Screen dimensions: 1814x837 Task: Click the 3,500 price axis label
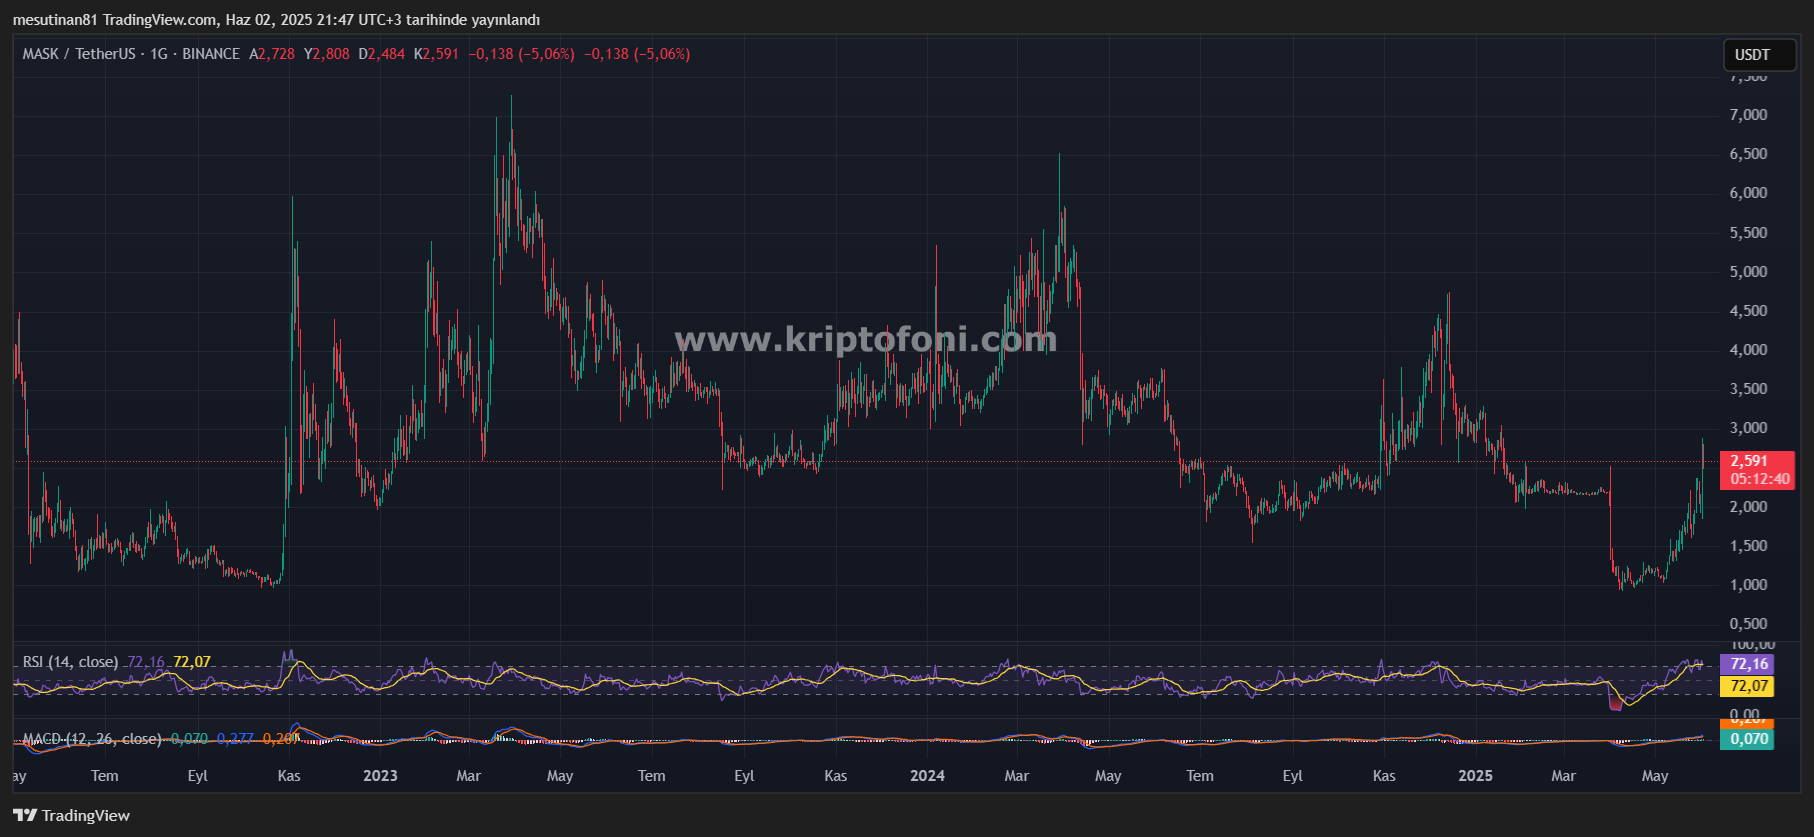1748,389
